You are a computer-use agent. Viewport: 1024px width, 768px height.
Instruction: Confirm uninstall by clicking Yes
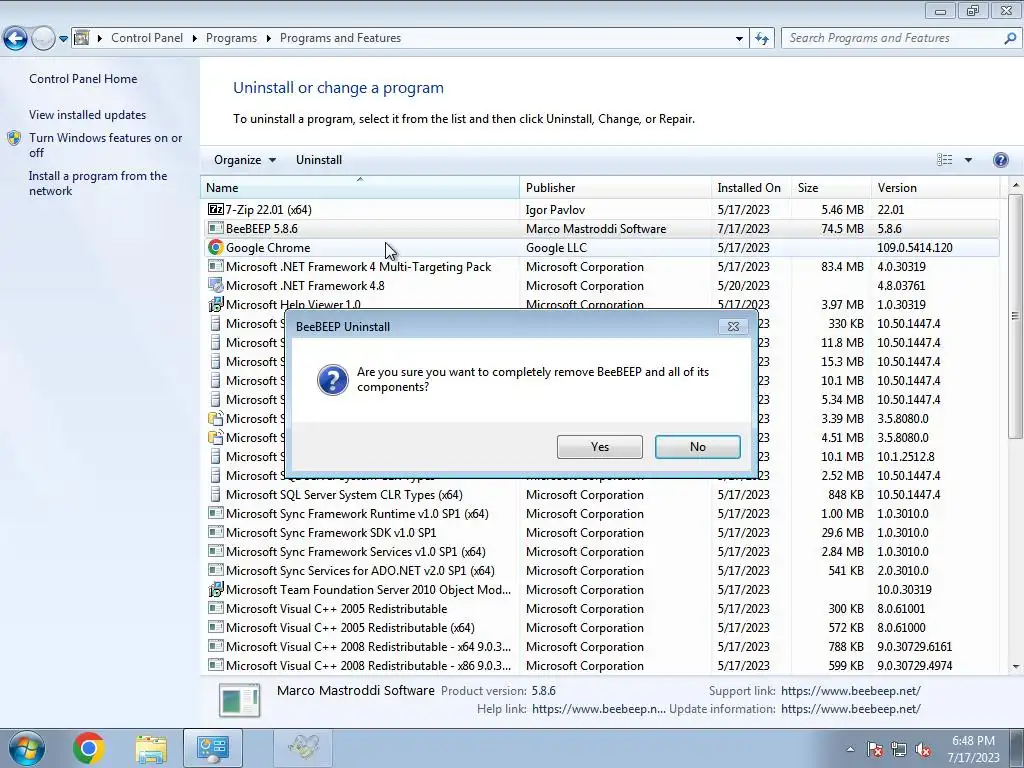point(600,447)
